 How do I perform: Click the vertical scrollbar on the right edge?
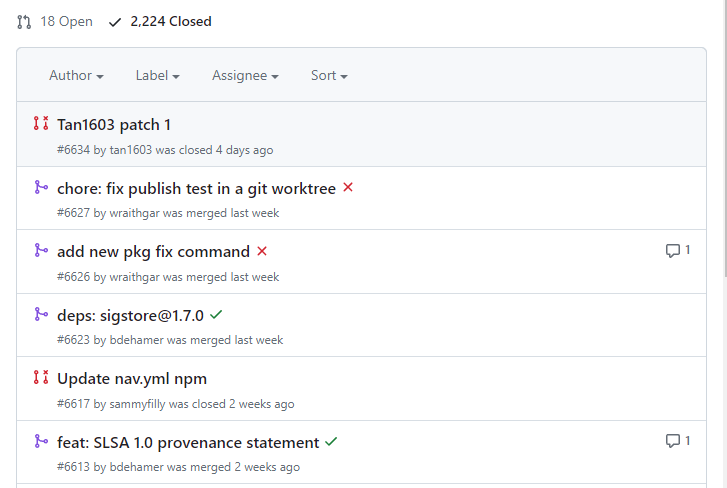coord(725,139)
